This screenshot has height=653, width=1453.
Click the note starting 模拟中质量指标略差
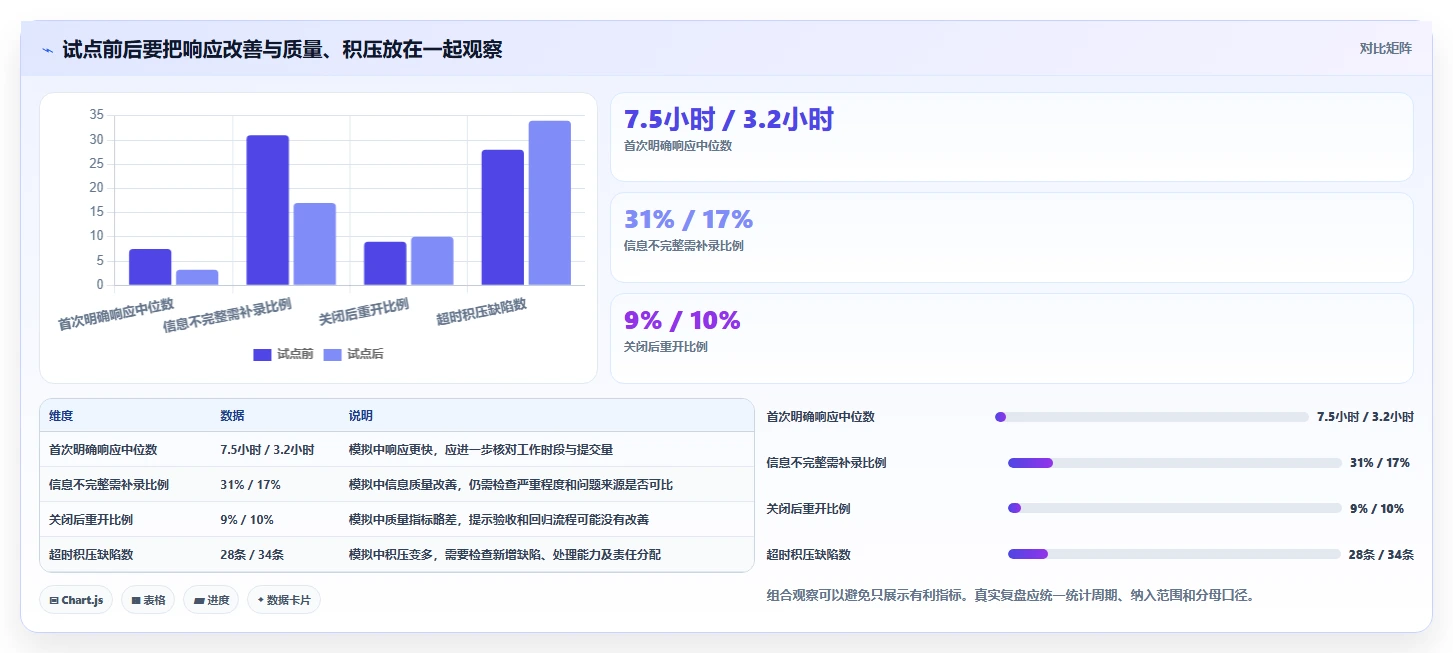coord(499,520)
